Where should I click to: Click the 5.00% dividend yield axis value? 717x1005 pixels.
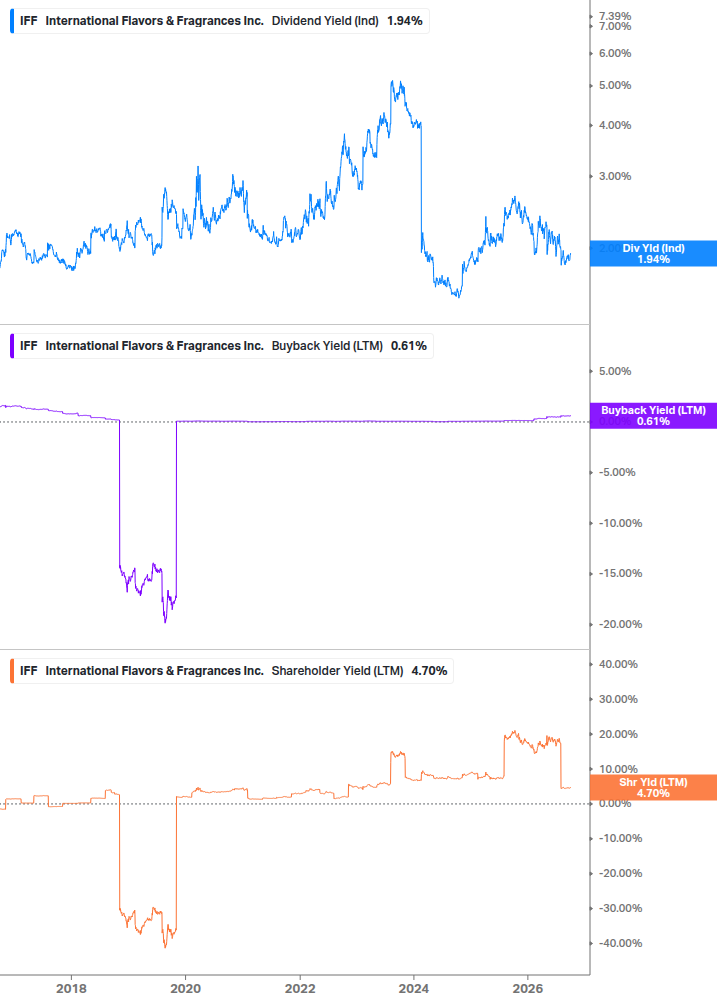[615, 86]
